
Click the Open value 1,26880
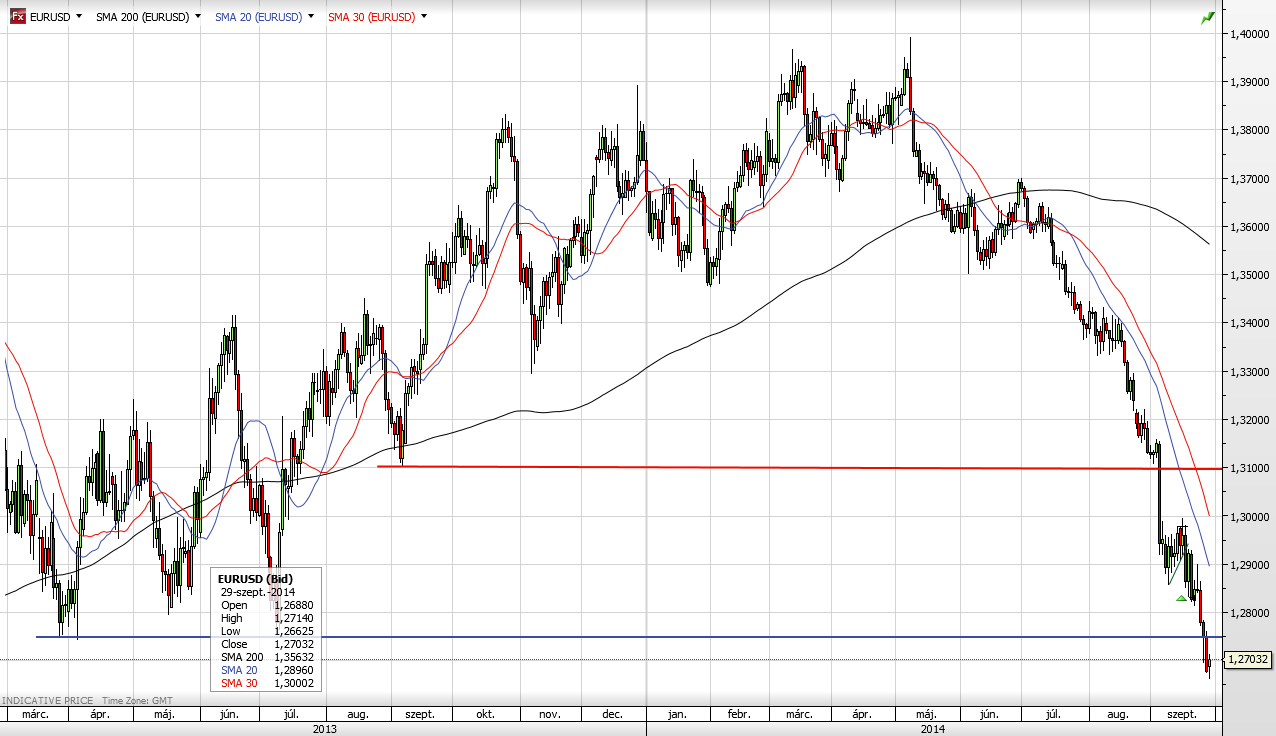click(x=294, y=605)
